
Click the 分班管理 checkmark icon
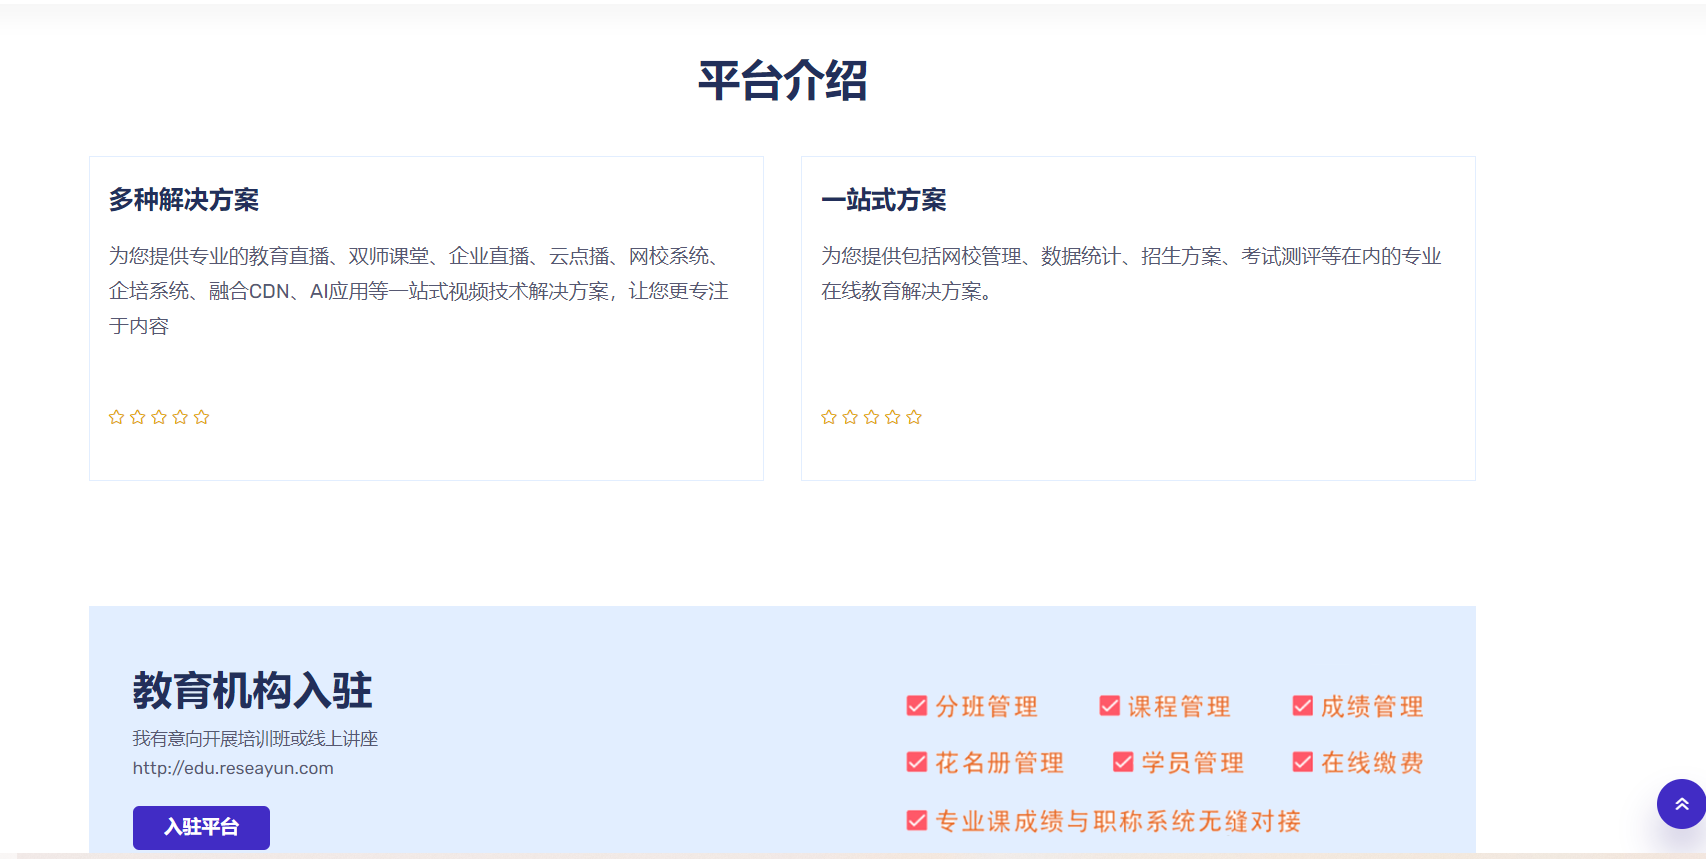(917, 706)
